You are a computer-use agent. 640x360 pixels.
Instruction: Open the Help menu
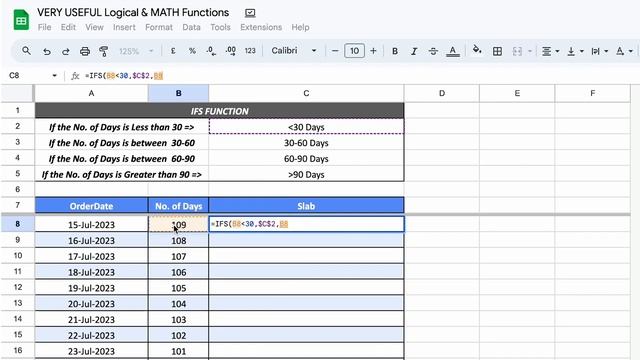click(300, 27)
